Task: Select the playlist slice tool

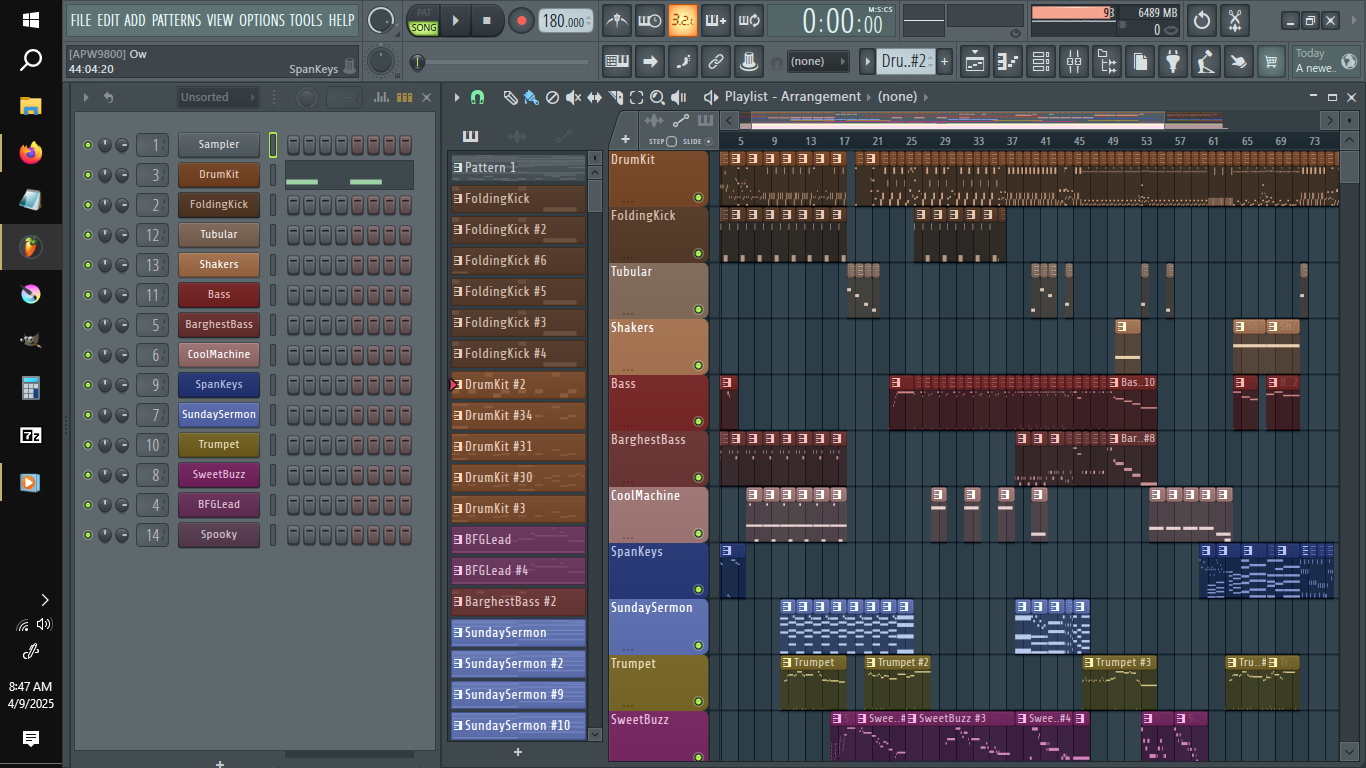Action: pyautogui.click(x=615, y=98)
